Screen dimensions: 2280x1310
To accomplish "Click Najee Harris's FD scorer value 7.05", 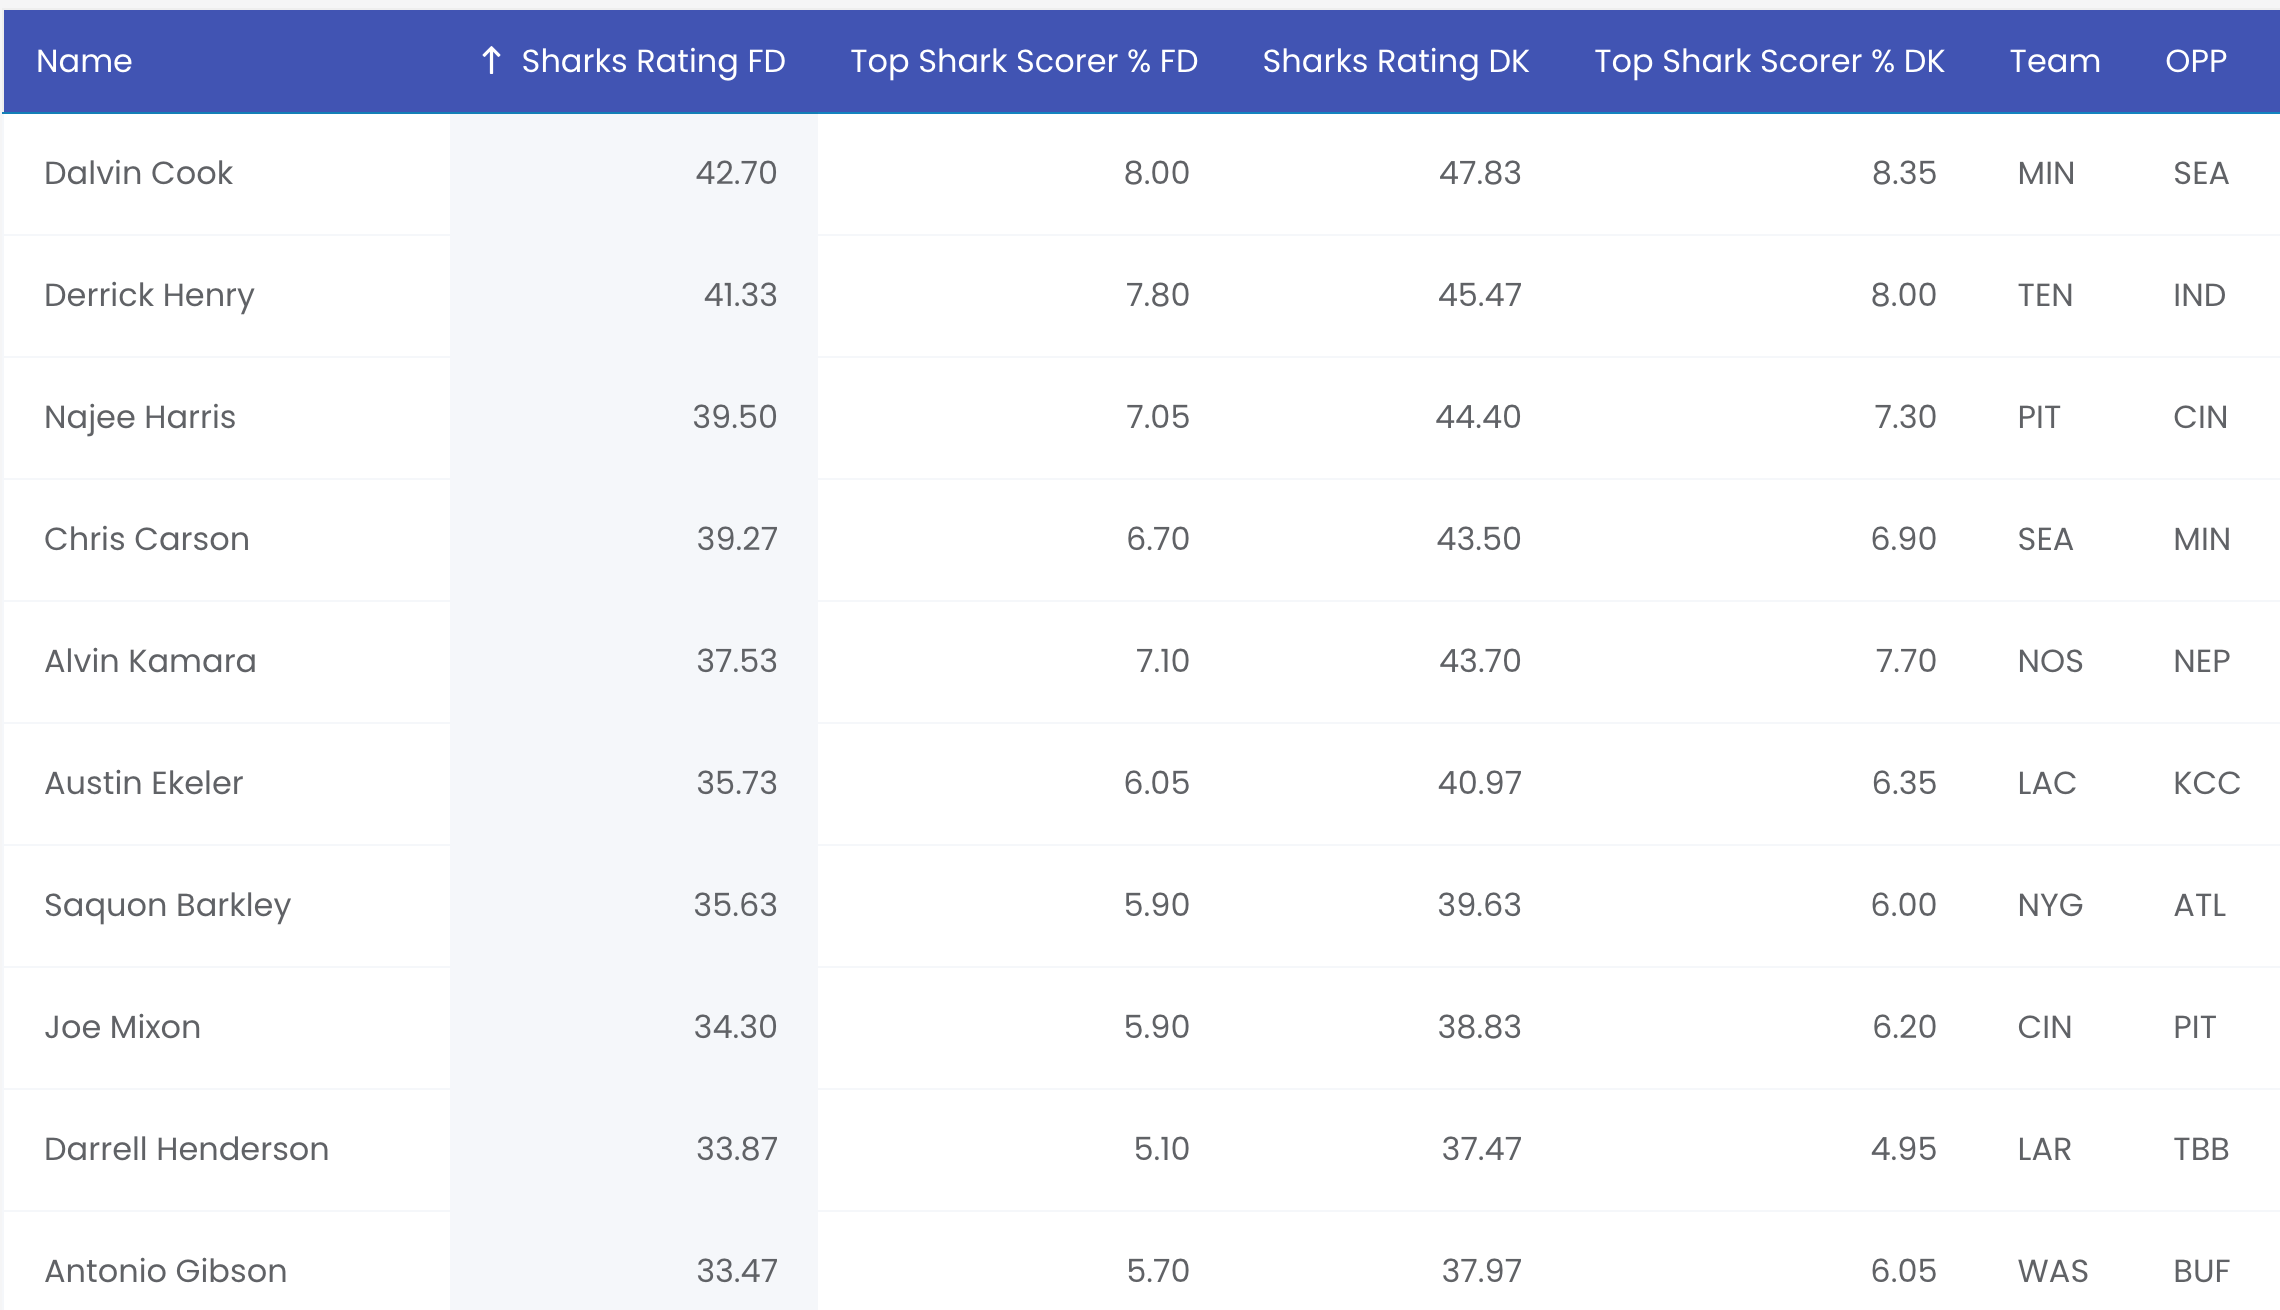I will point(1158,417).
